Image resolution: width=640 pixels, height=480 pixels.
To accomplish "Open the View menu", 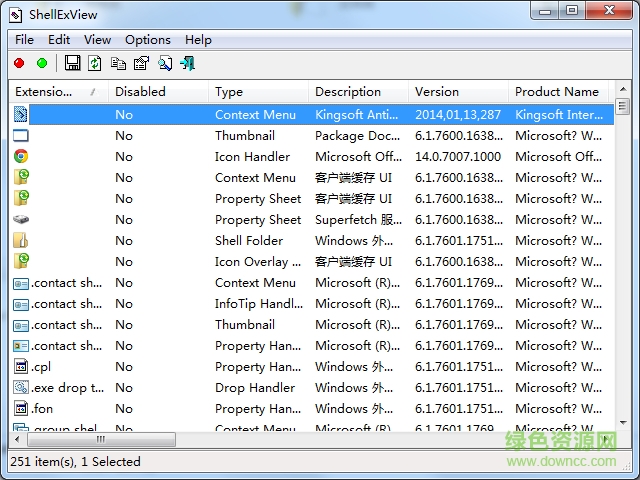I will 97,39.
